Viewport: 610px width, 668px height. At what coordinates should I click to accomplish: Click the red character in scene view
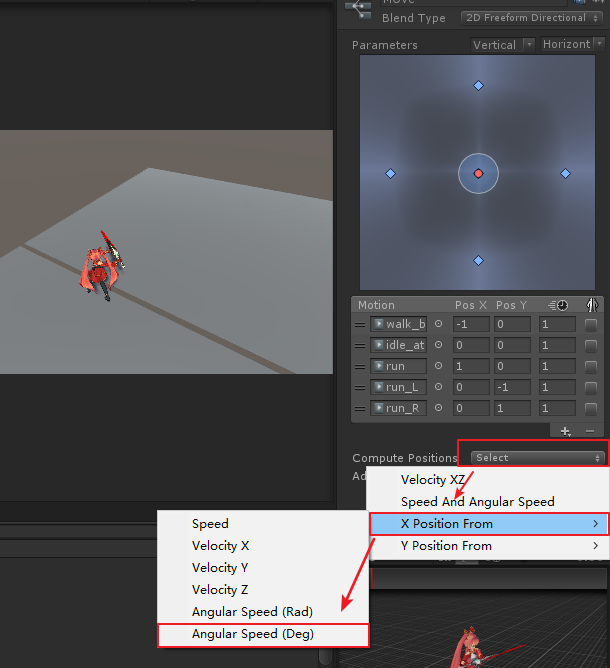pyautogui.click(x=101, y=268)
